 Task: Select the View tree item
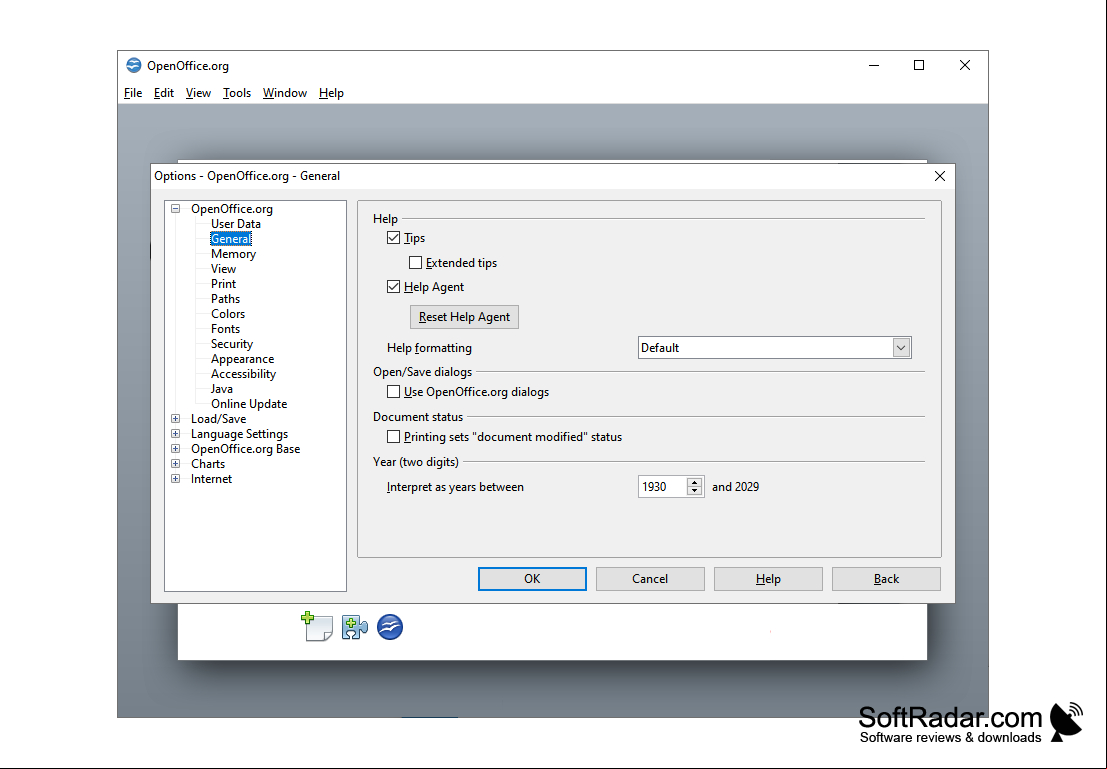pyautogui.click(x=224, y=269)
